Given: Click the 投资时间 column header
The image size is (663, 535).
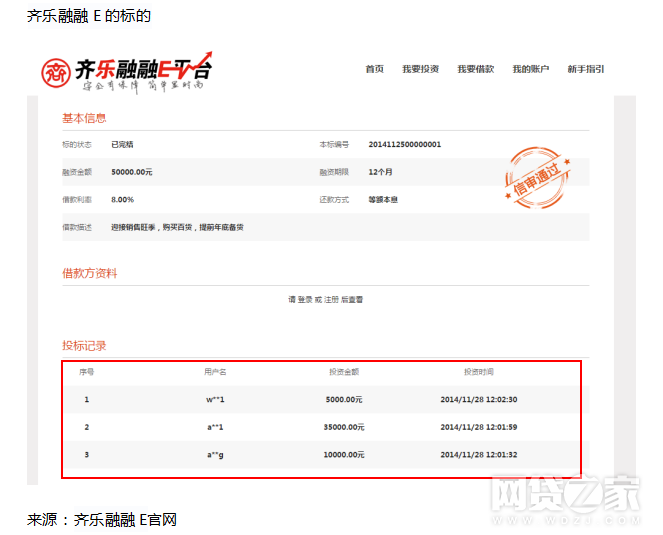Looking at the screenshot, I should coord(478,372).
